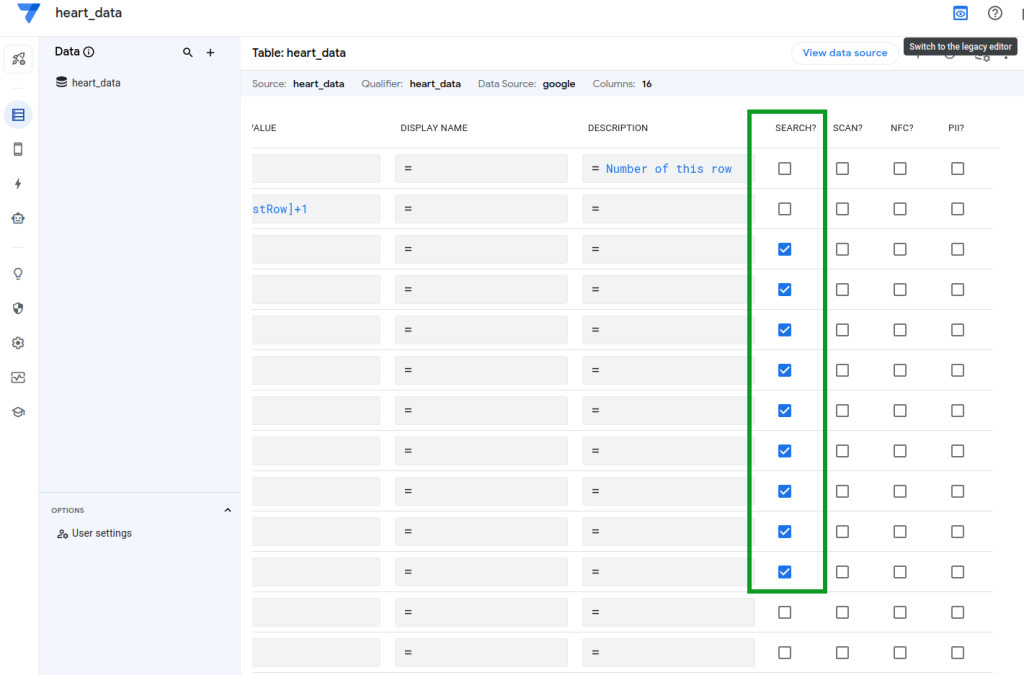Open the deploy rocket icon in sidebar
1024x675 pixels.
click(18, 59)
